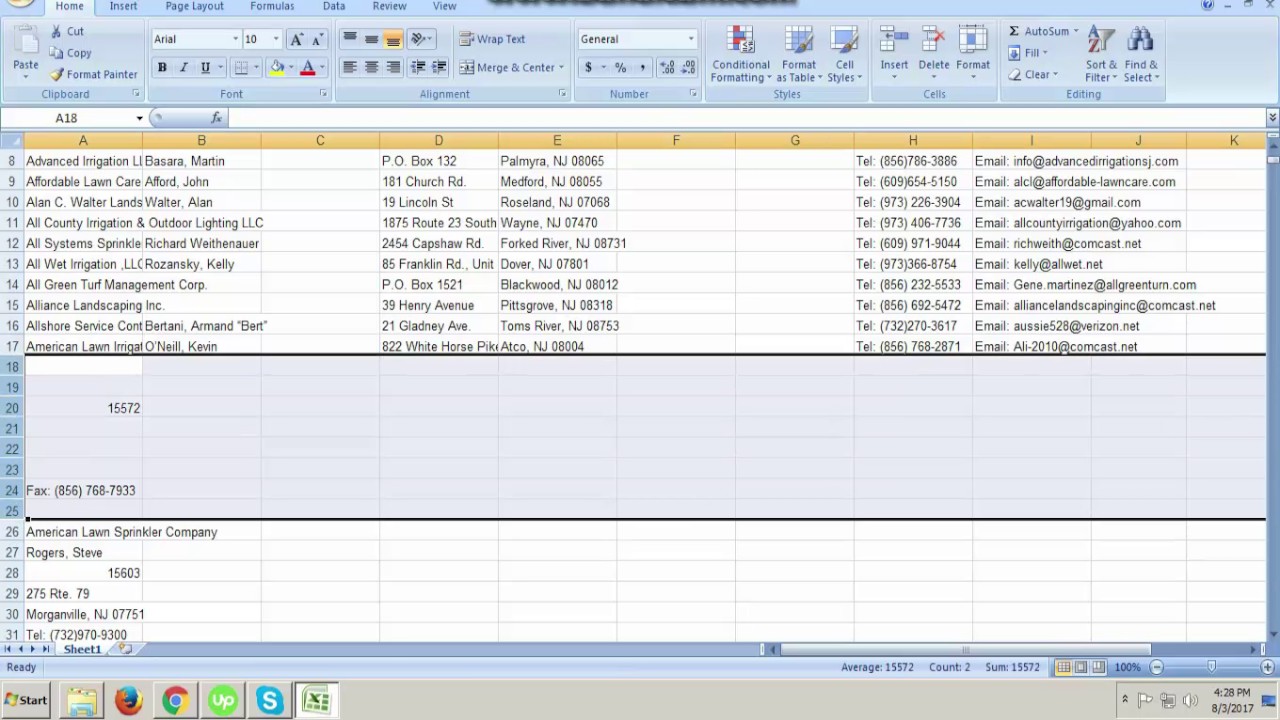
Task: Open the font size dropdown
Action: pyautogui.click(x=276, y=39)
